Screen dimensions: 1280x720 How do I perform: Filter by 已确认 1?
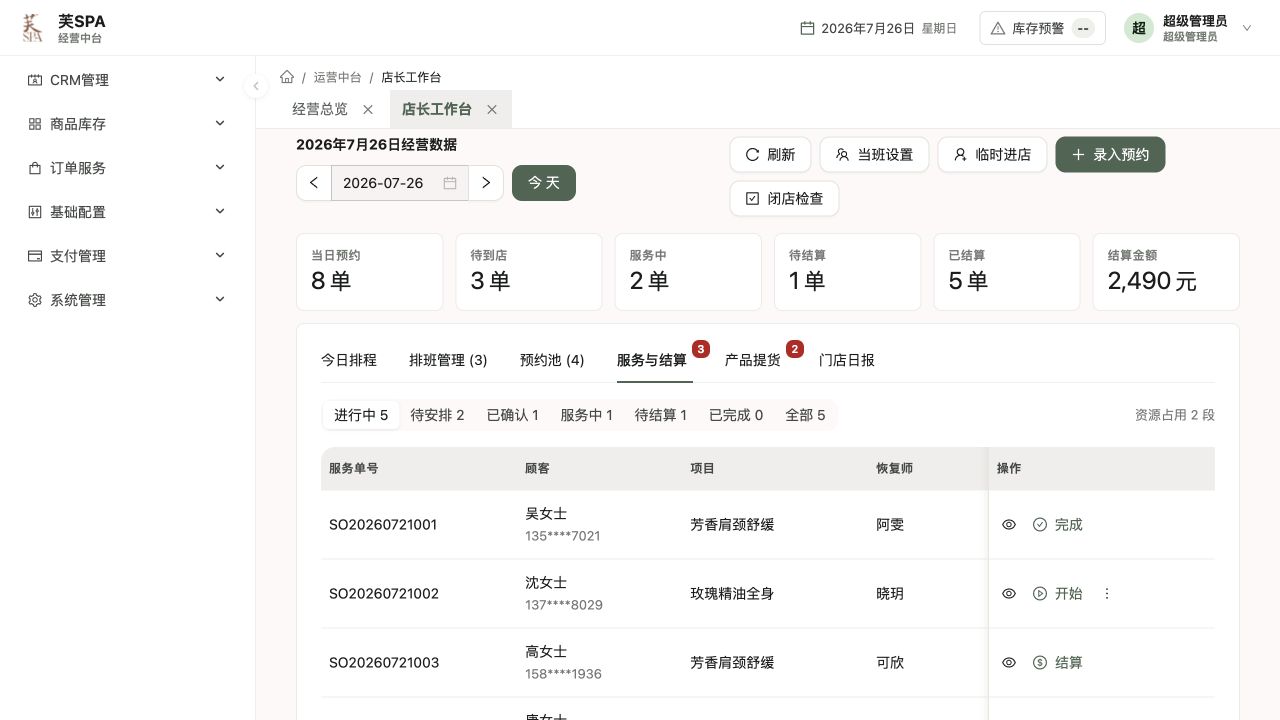pos(513,415)
